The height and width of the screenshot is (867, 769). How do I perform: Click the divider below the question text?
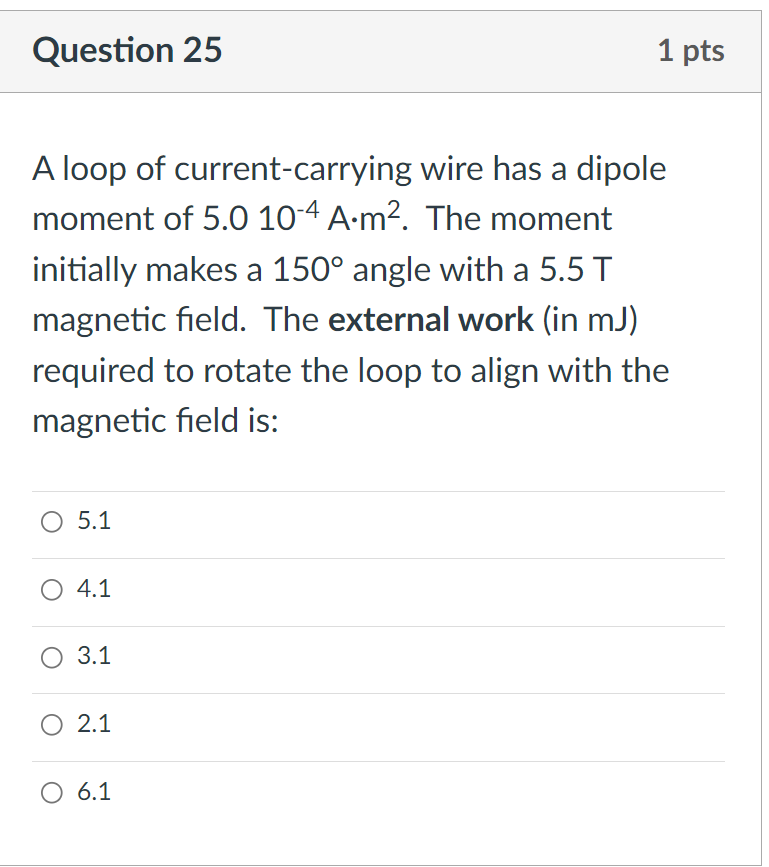point(380,490)
